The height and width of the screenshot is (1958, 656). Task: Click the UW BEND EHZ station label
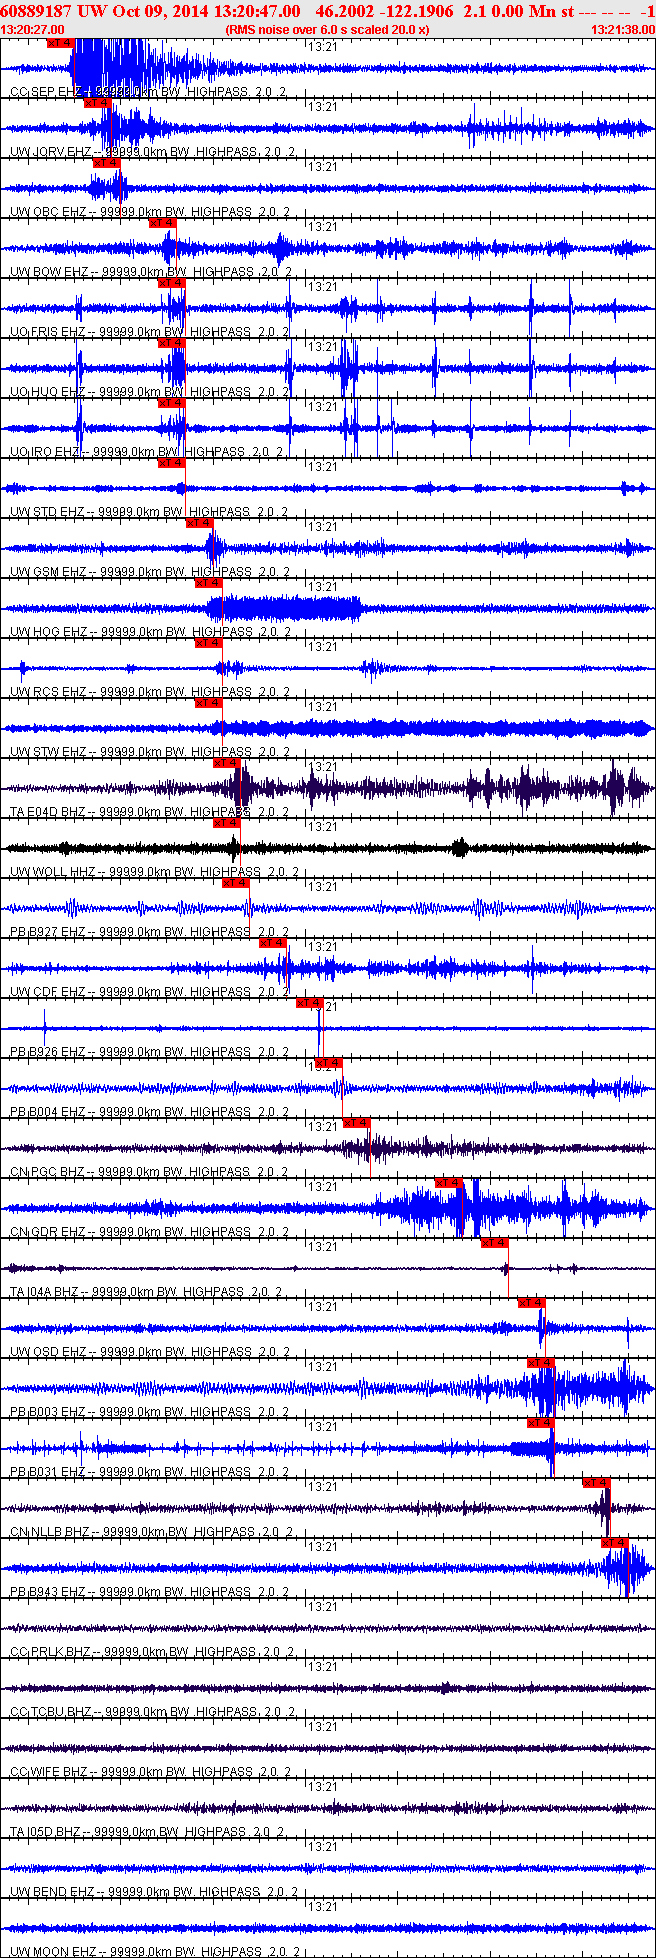click(x=52, y=1892)
